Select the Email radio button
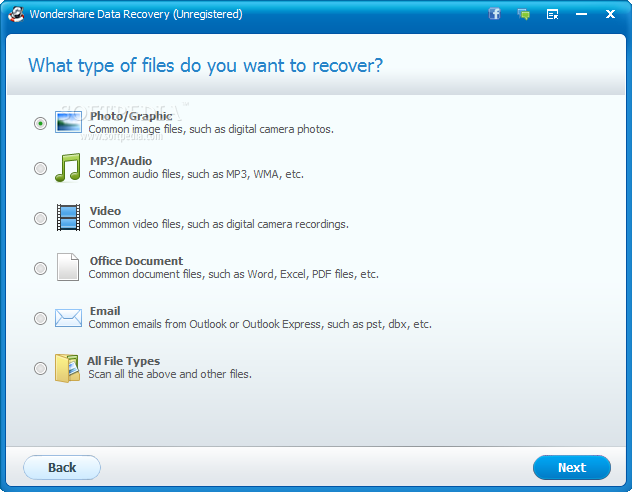The image size is (632, 492). coord(40,318)
